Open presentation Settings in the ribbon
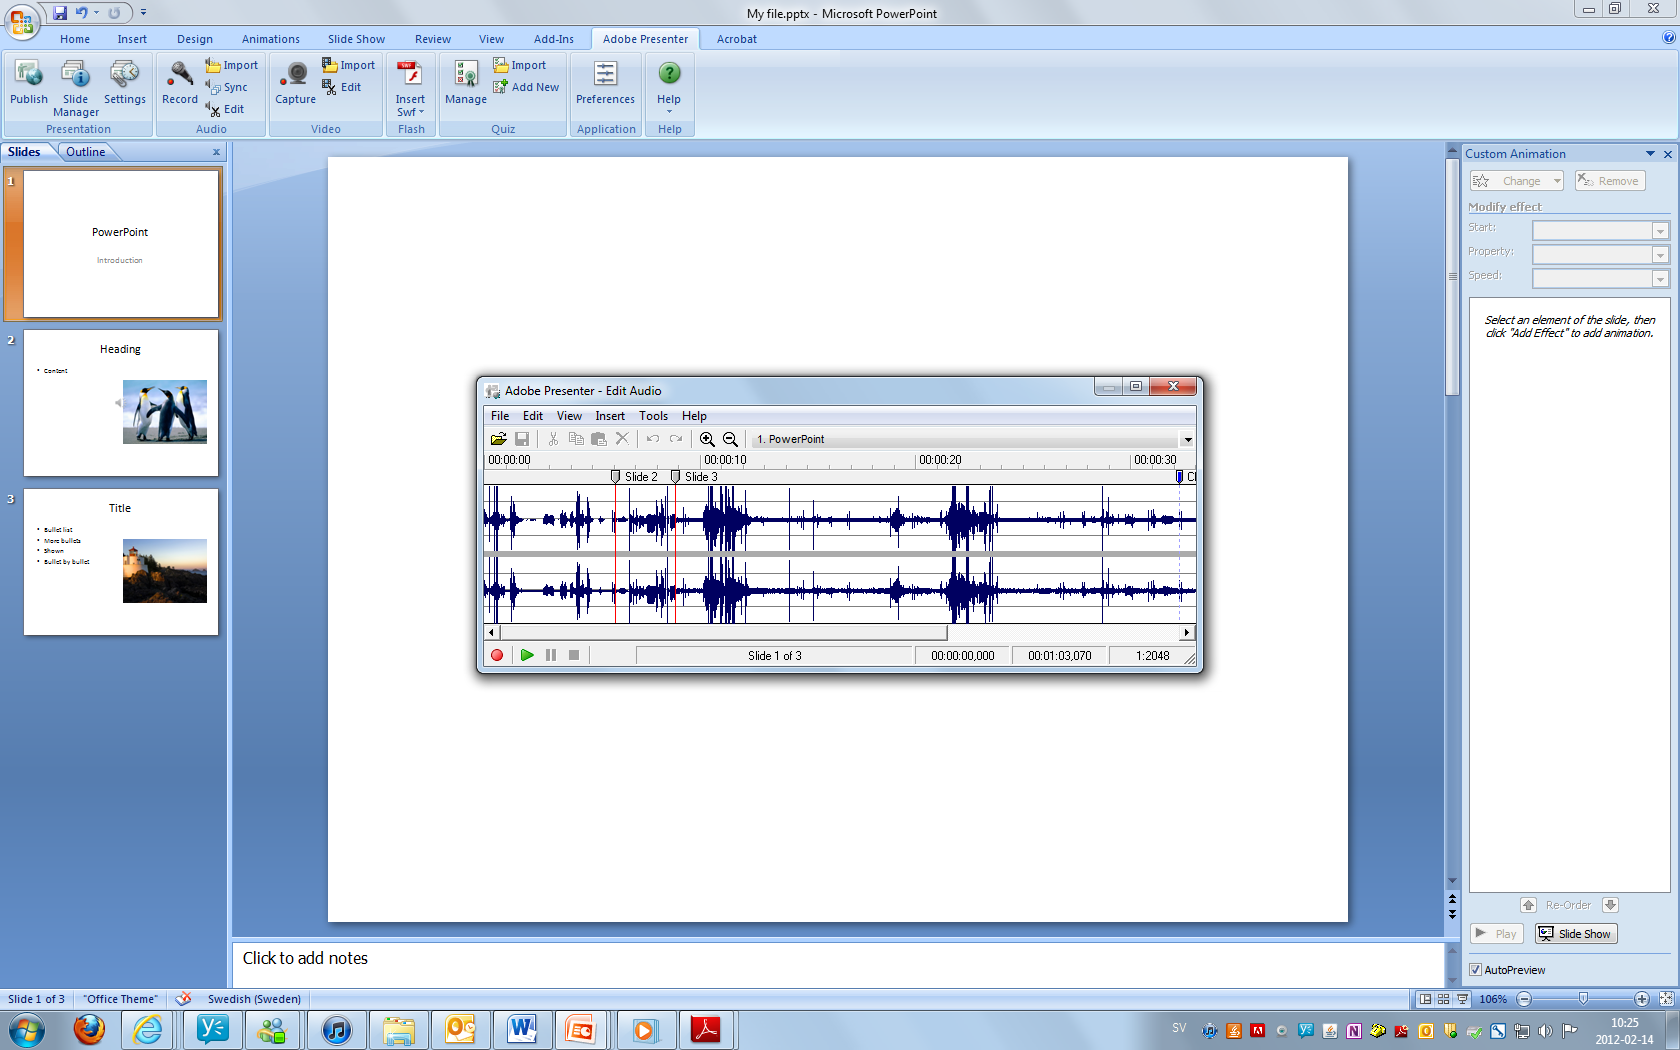This screenshot has width=1680, height=1050. [124, 82]
